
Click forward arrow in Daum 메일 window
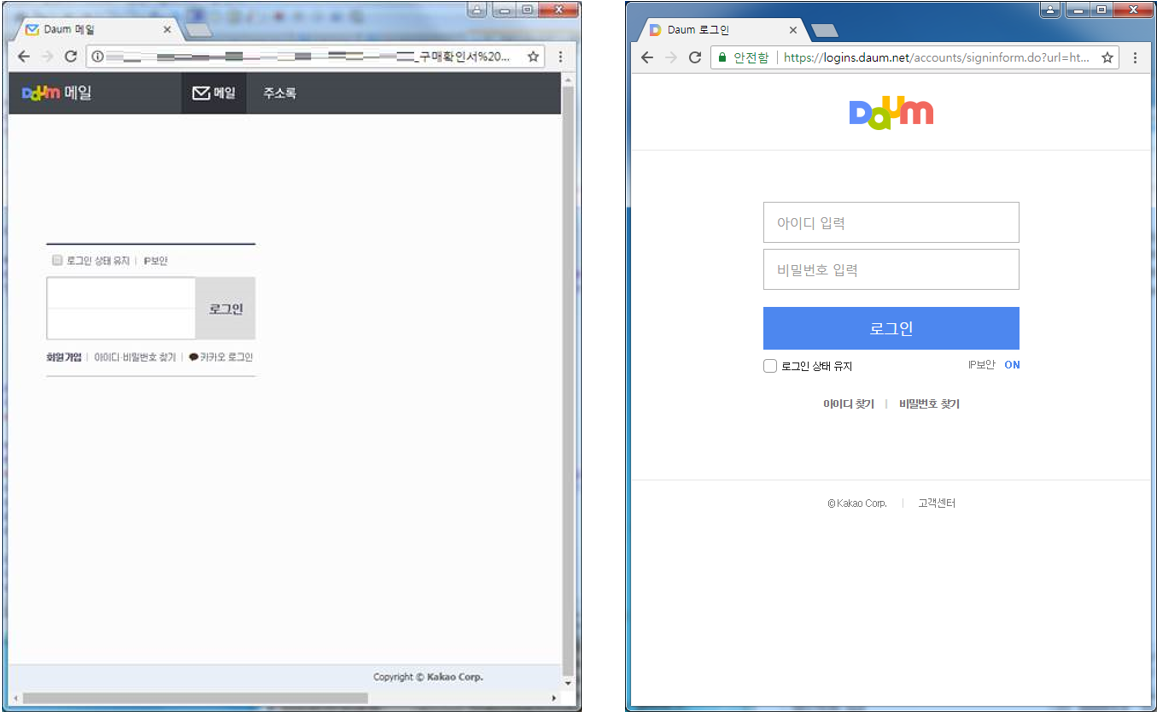tap(47, 56)
